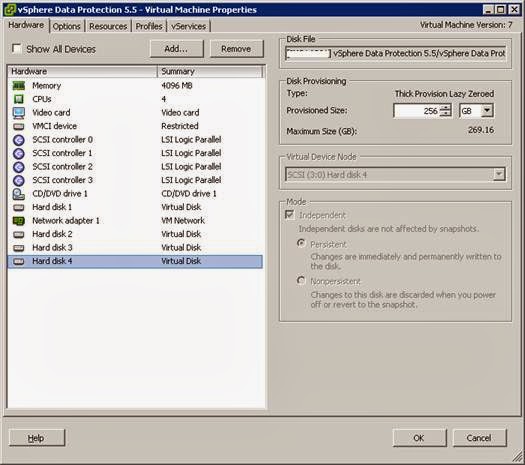
Task: Click the Remove button
Action: coord(236,49)
